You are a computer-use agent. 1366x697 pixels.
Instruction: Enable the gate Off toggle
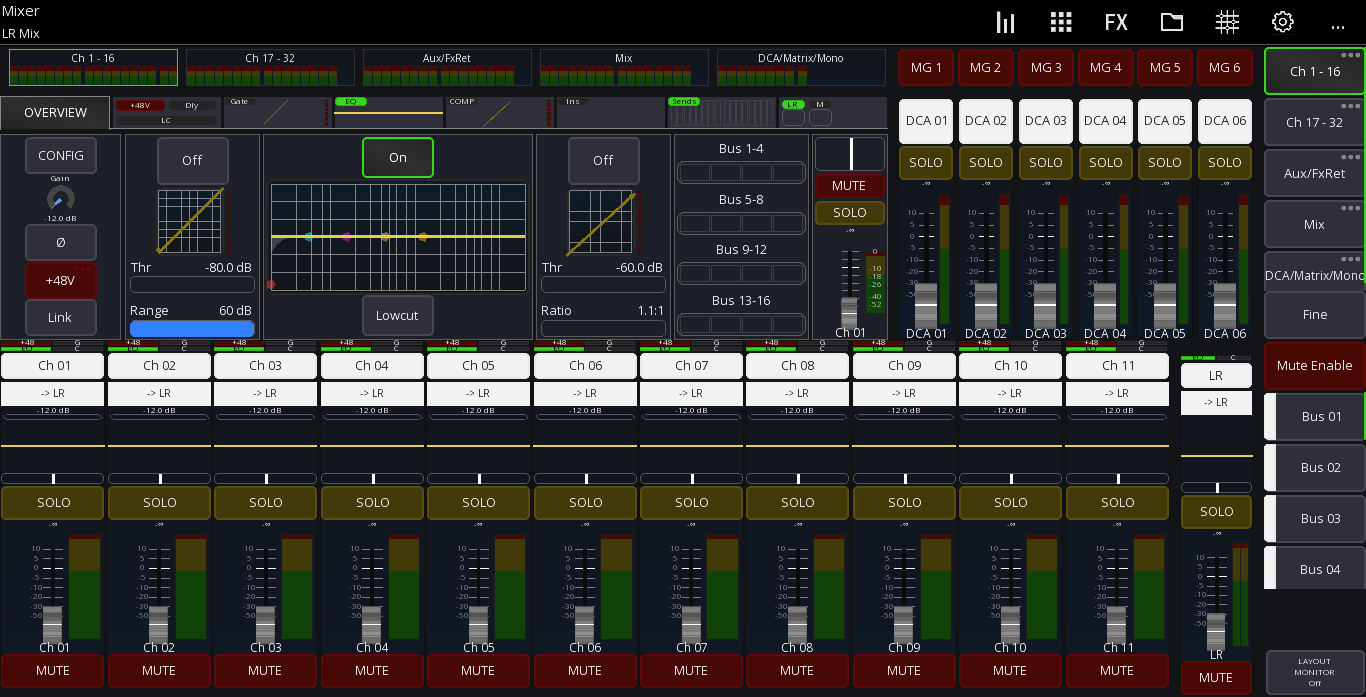pyautogui.click(x=192, y=160)
